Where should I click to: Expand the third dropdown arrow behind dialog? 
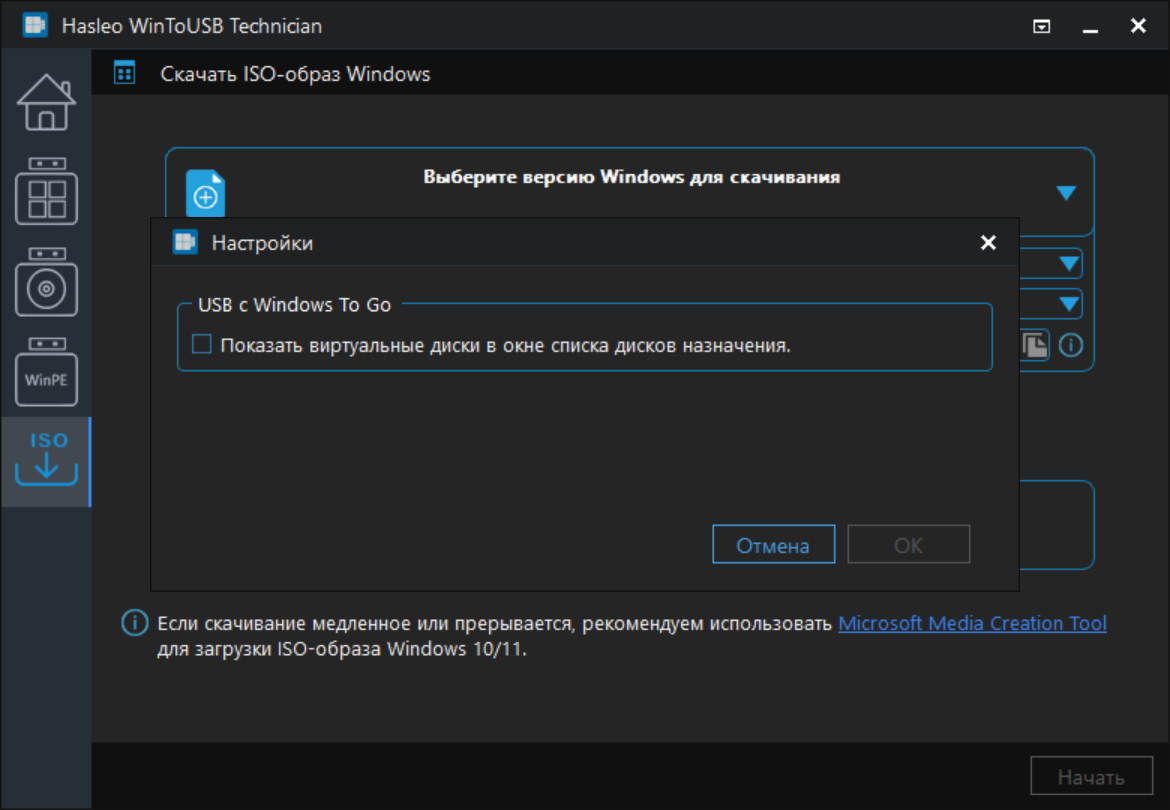pyautogui.click(x=1069, y=304)
